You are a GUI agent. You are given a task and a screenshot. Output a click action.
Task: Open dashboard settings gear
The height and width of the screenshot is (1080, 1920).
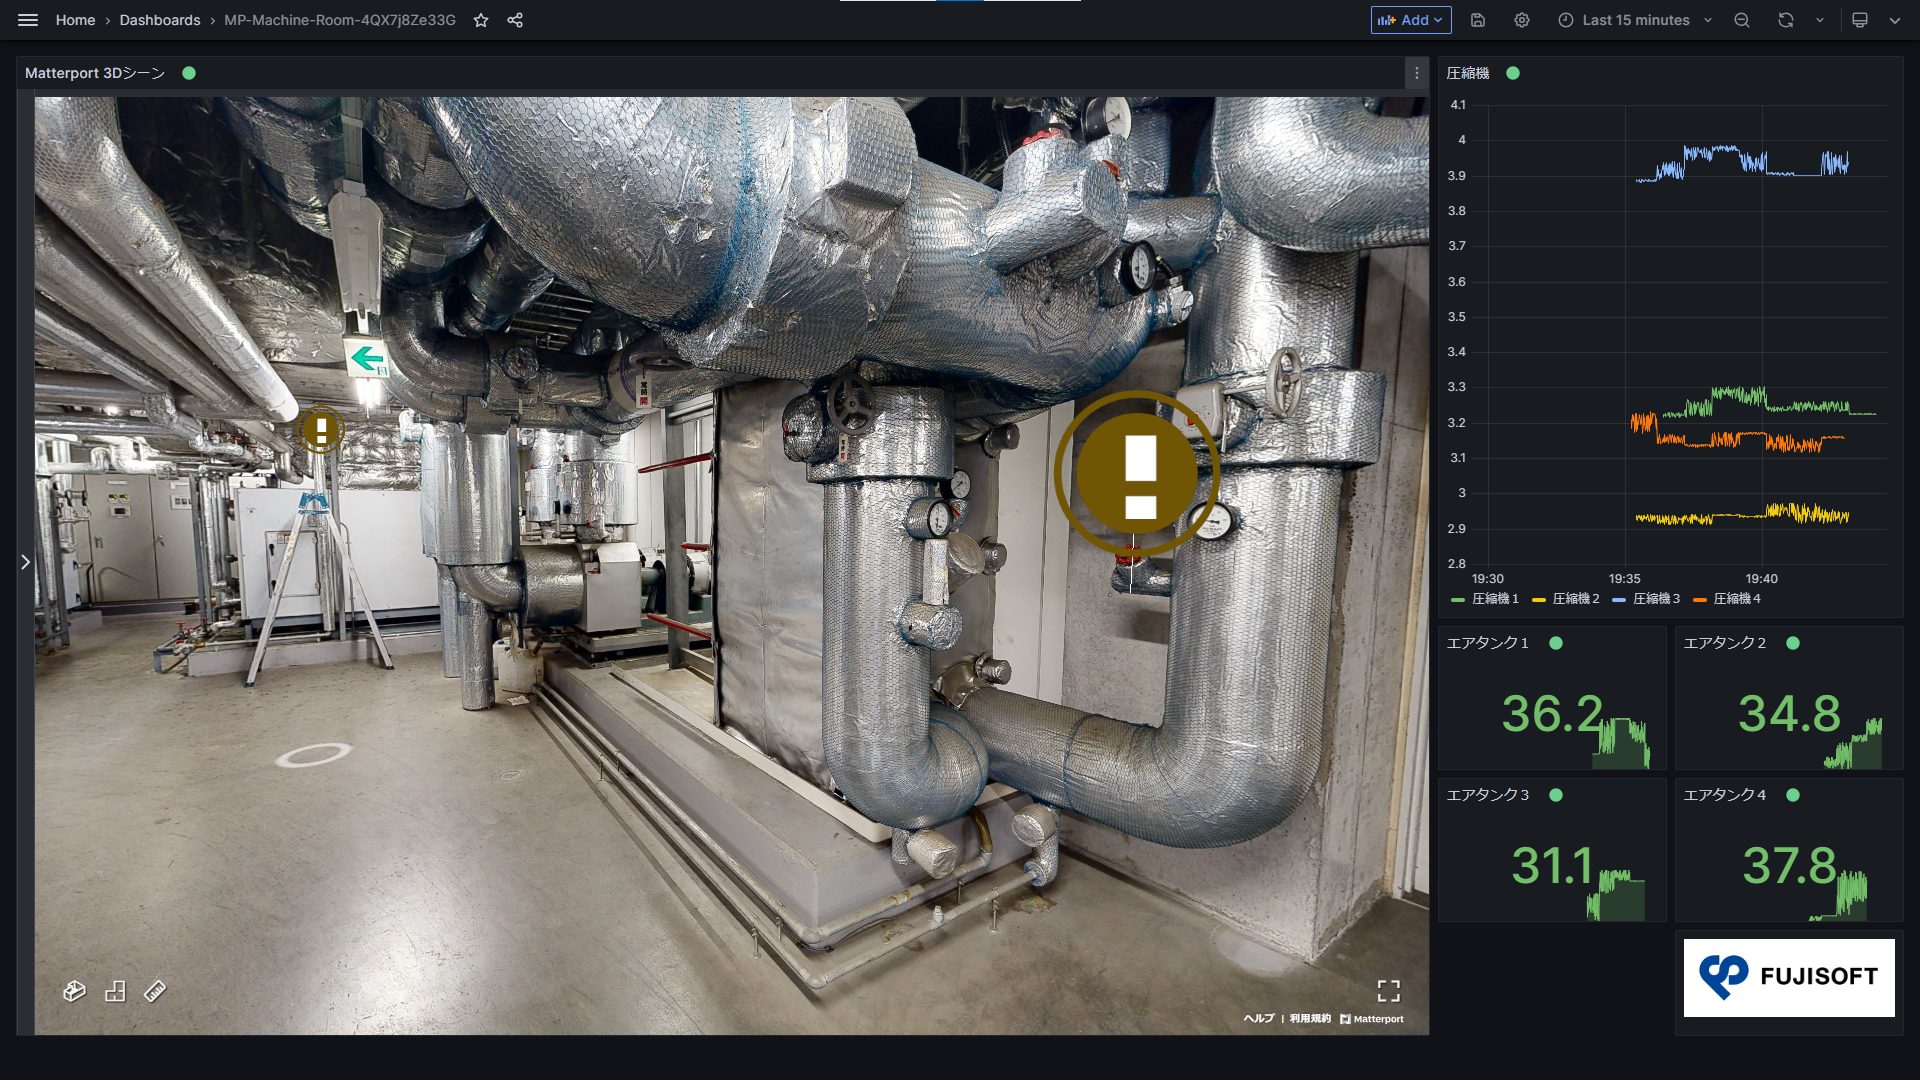tap(1522, 20)
